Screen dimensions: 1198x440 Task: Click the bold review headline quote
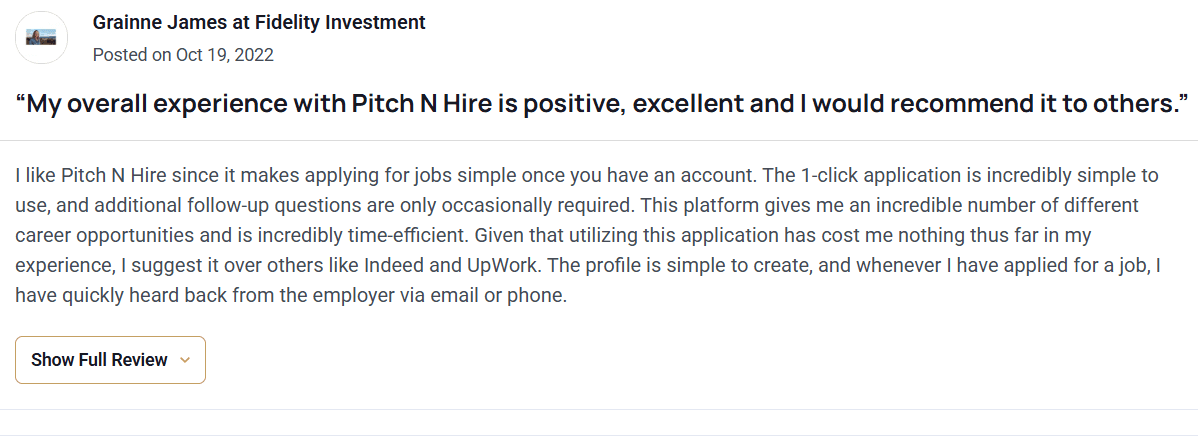pos(602,103)
